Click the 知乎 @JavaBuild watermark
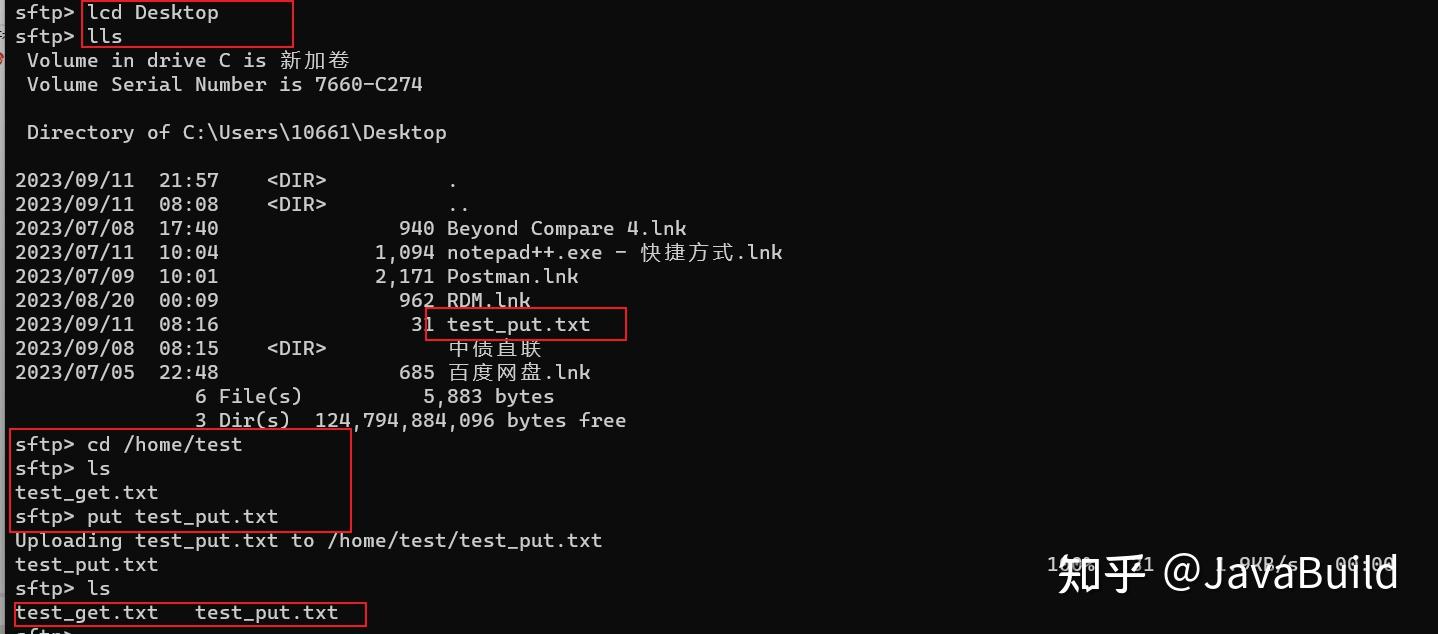The image size is (1438, 634). coord(1227,574)
